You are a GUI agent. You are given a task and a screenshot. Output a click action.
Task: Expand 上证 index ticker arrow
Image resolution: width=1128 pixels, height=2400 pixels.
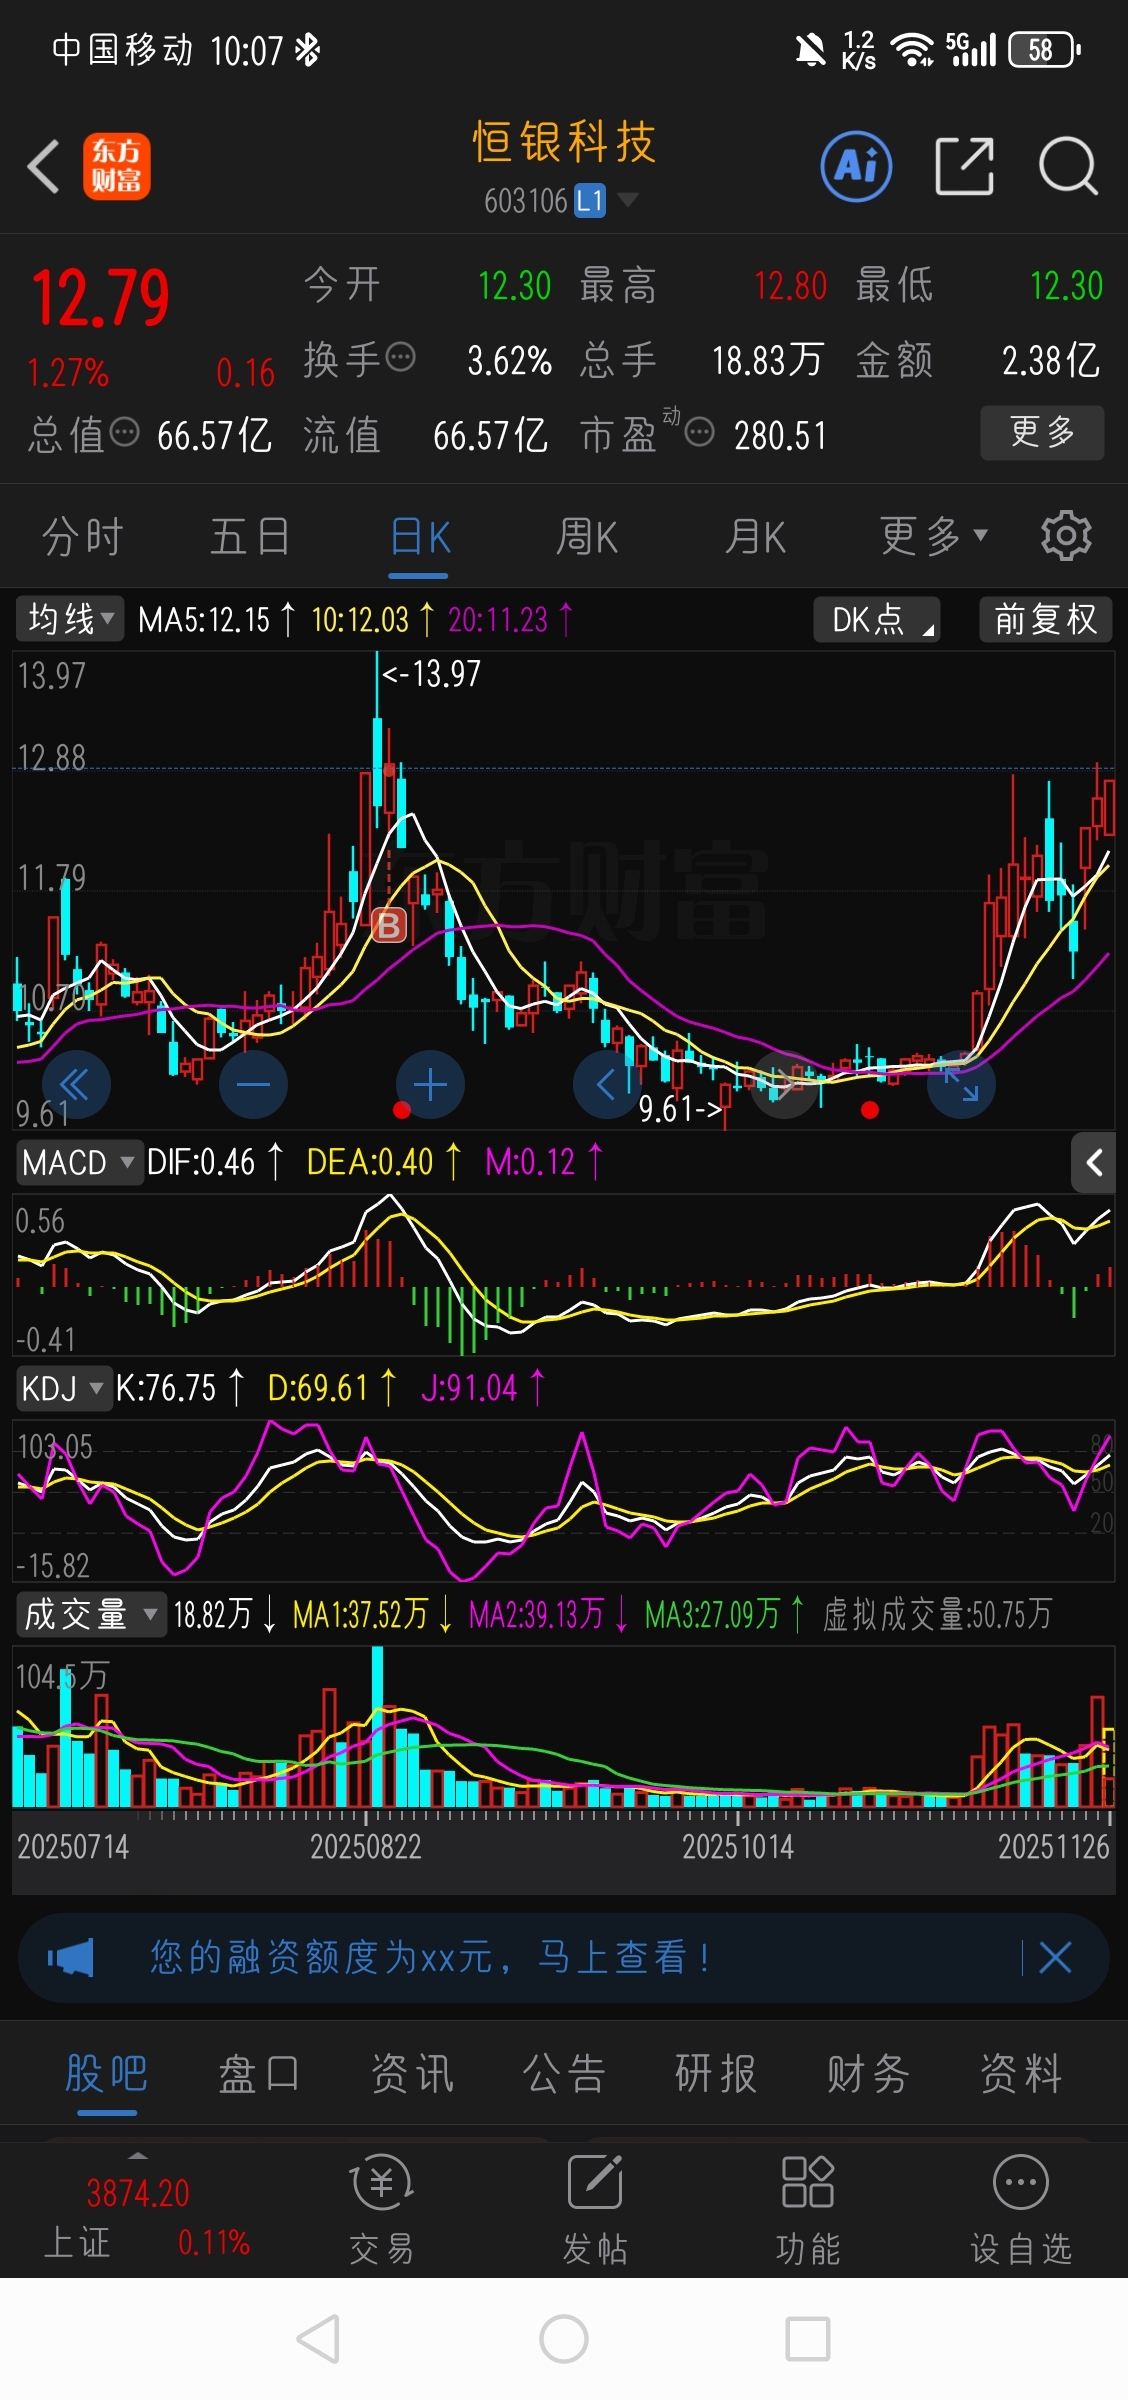click(138, 2155)
